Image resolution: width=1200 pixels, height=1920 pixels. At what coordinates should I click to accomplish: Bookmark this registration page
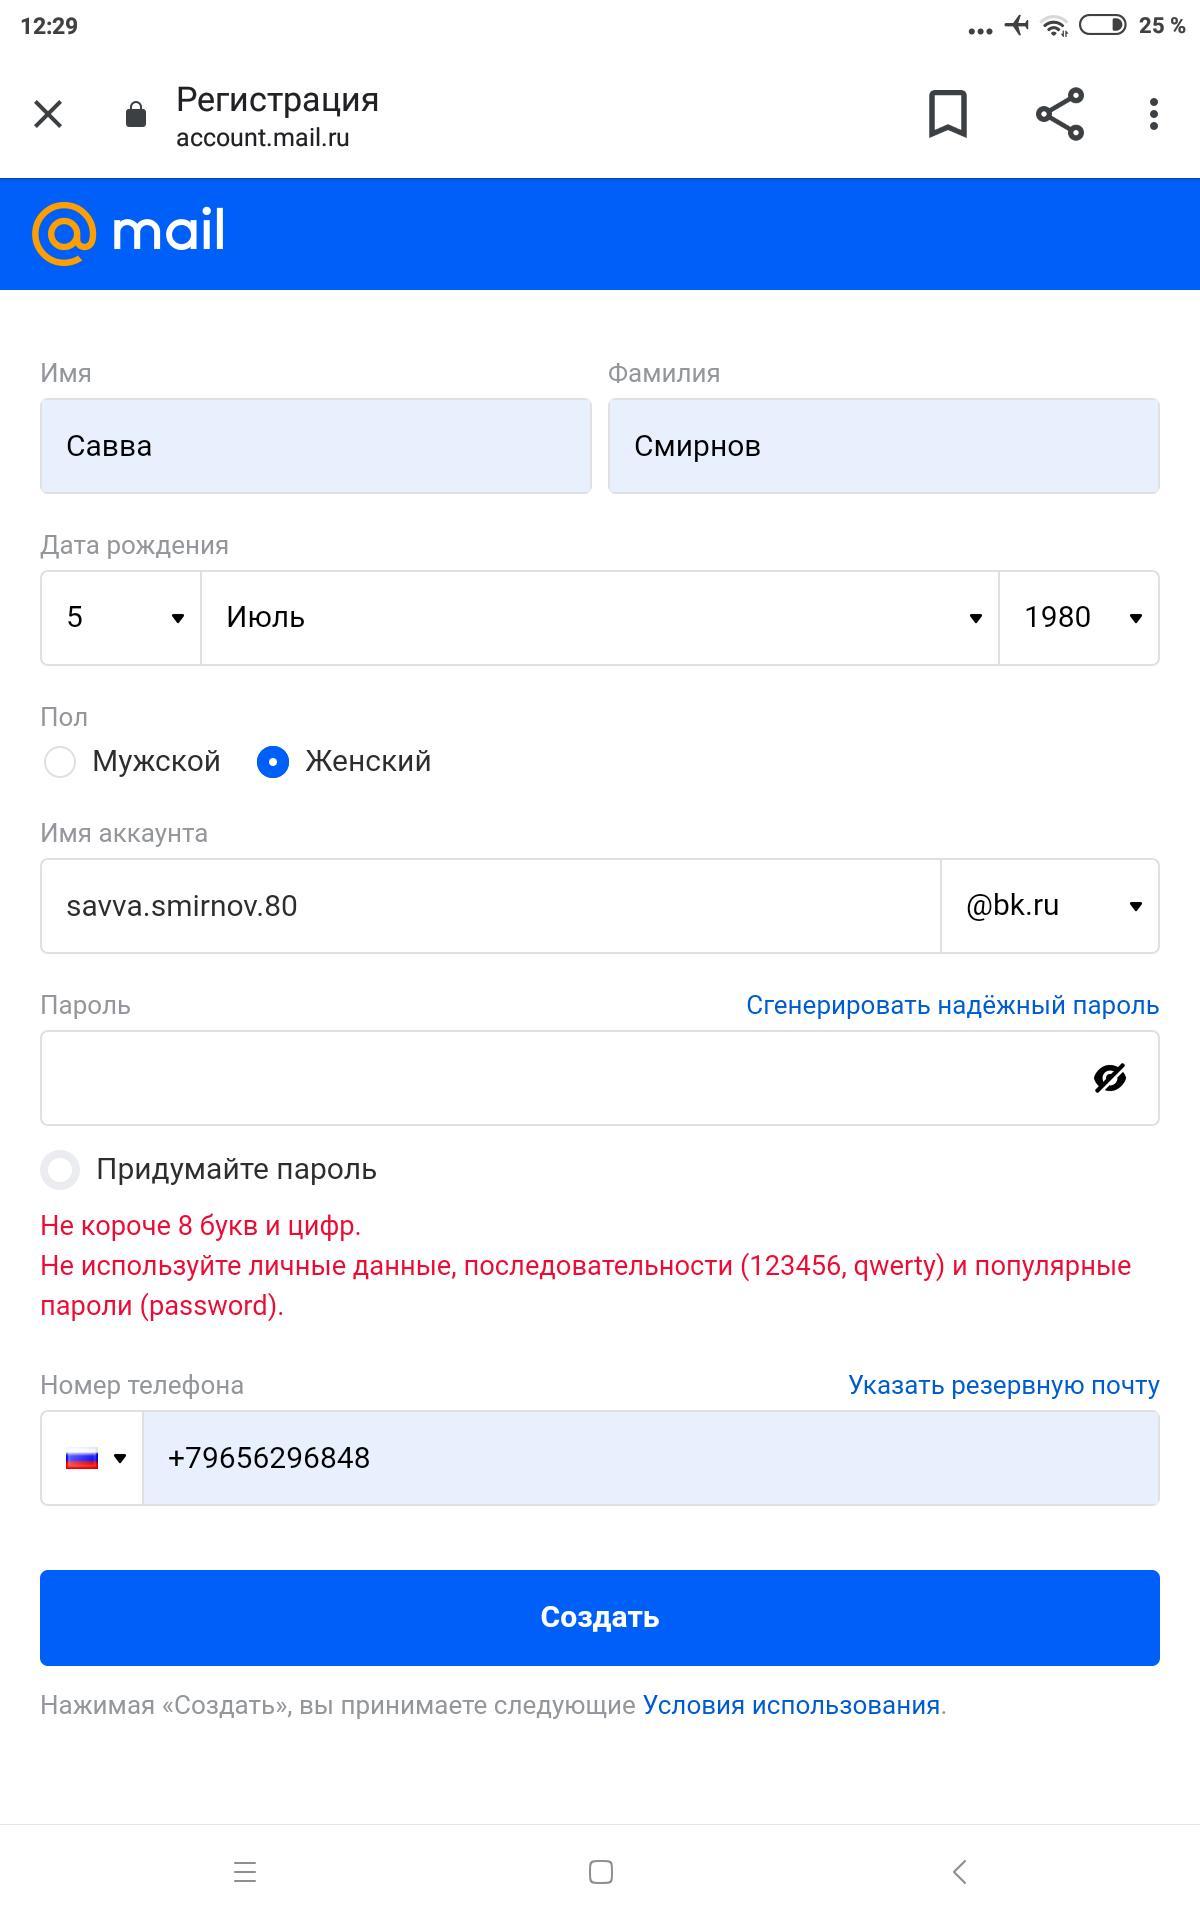(x=947, y=114)
